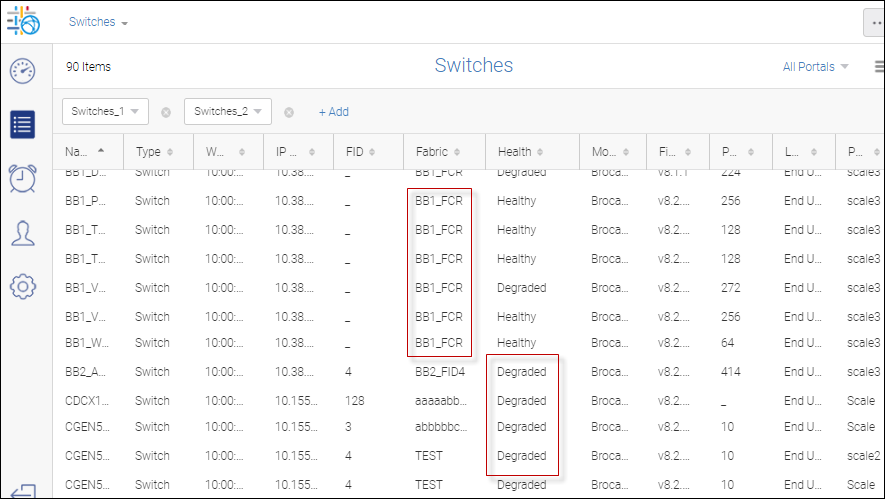
Task: Expand the Switches_1 filter dropdown
Action: point(105,111)
